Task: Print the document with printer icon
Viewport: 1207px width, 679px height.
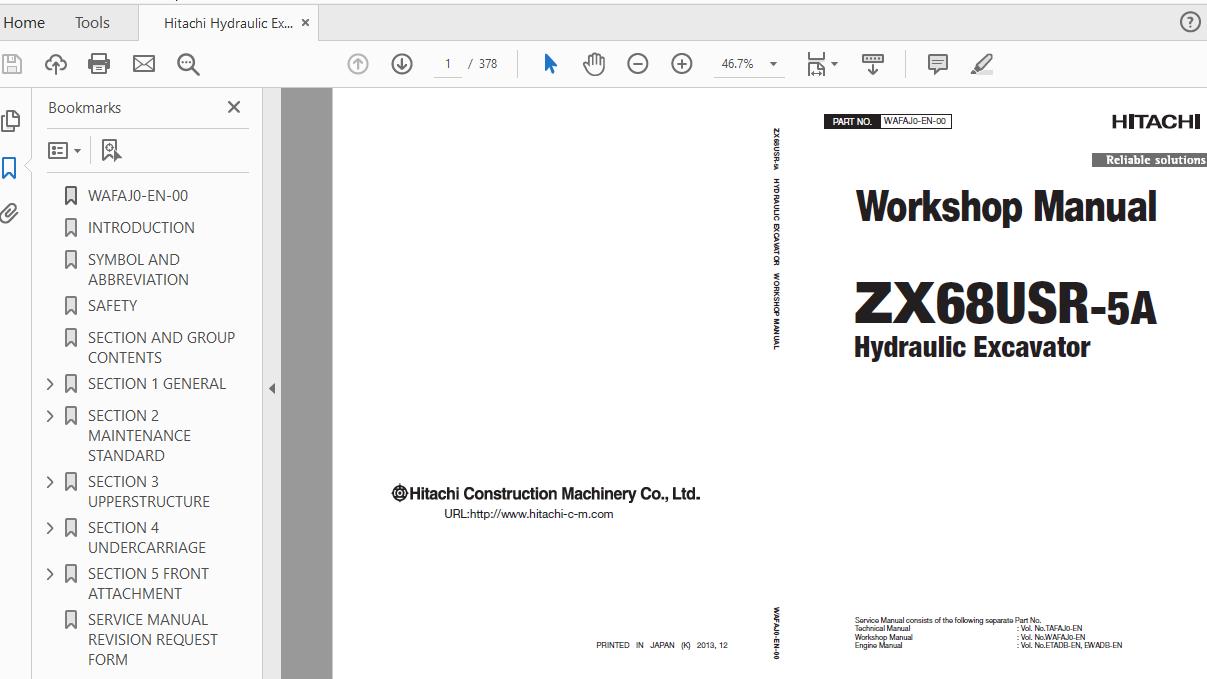Action: coord(99,64)
